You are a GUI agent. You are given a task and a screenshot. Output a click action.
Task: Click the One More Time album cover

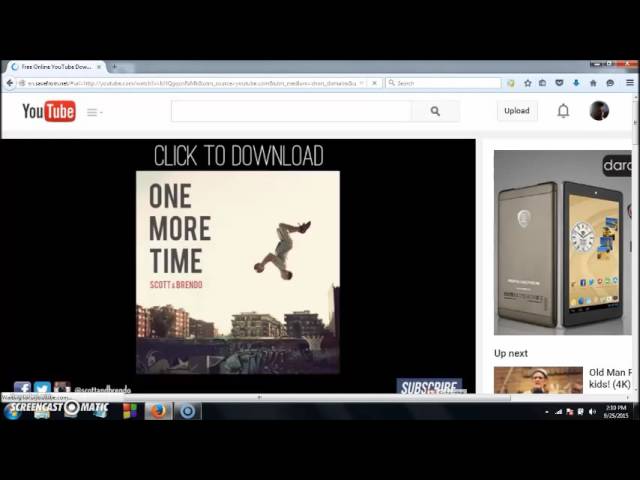(x=238, y=272)
